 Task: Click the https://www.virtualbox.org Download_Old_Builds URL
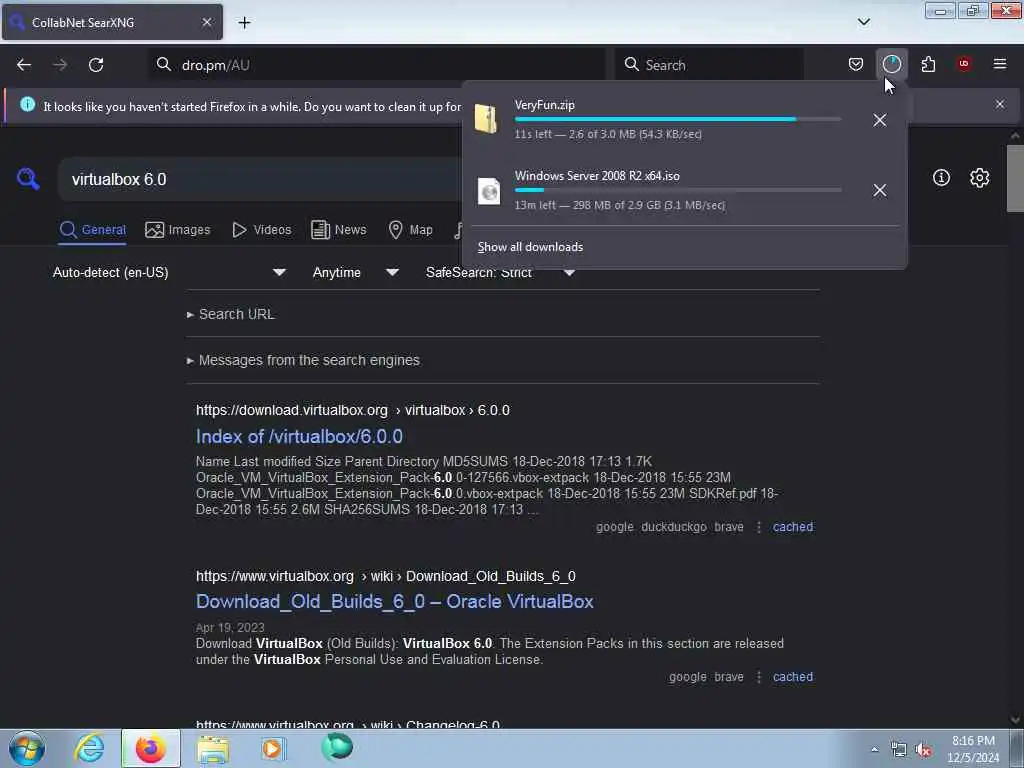pyautogui.click(x=385, y=576)
